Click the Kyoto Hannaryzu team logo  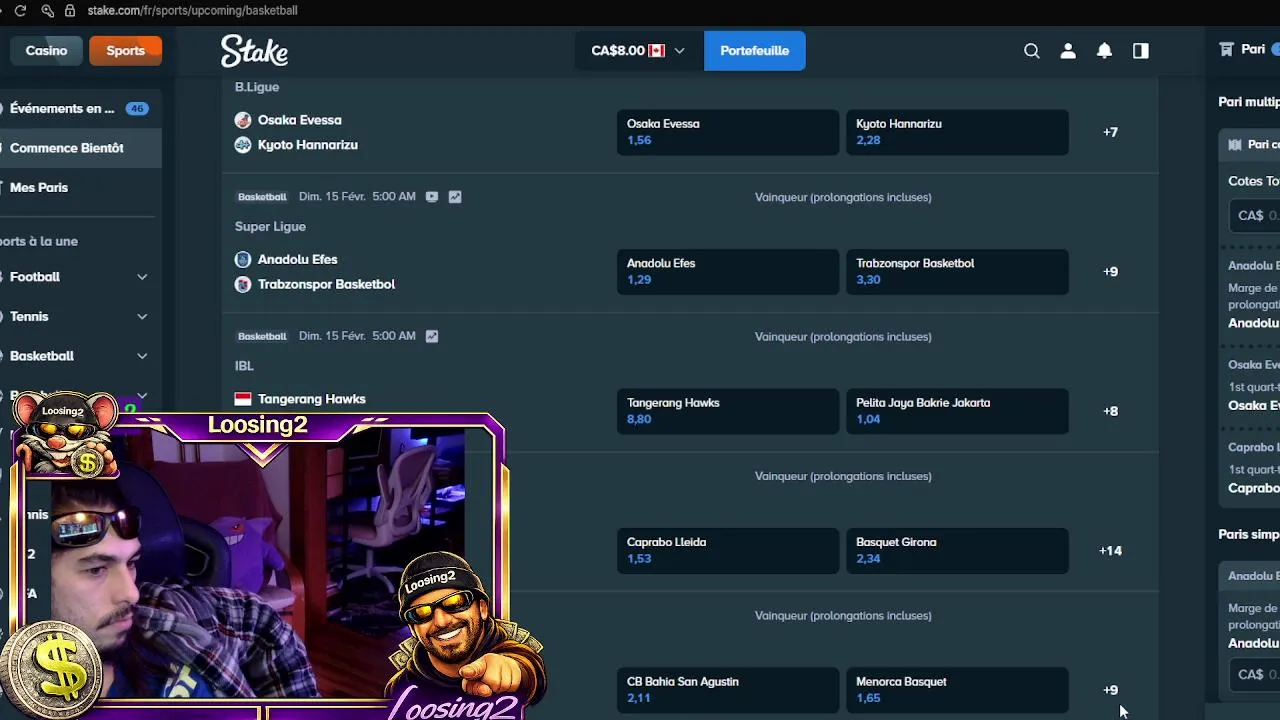(x=243, y=145)
